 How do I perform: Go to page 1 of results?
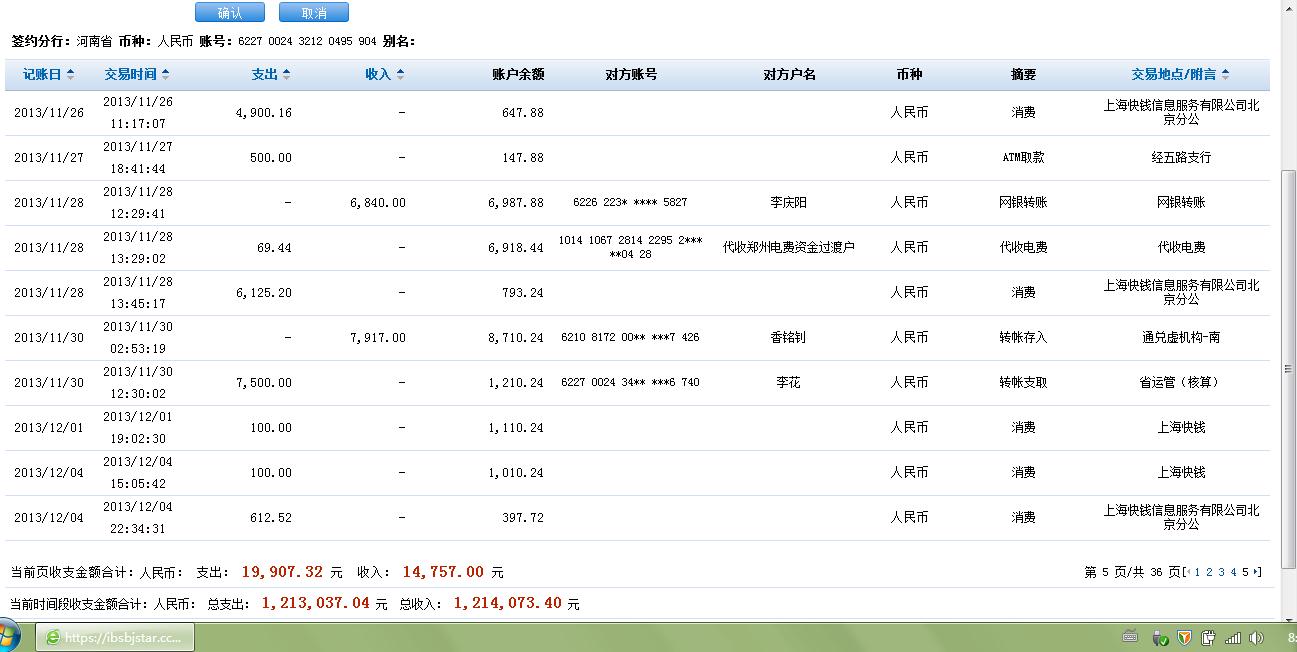1197,572
